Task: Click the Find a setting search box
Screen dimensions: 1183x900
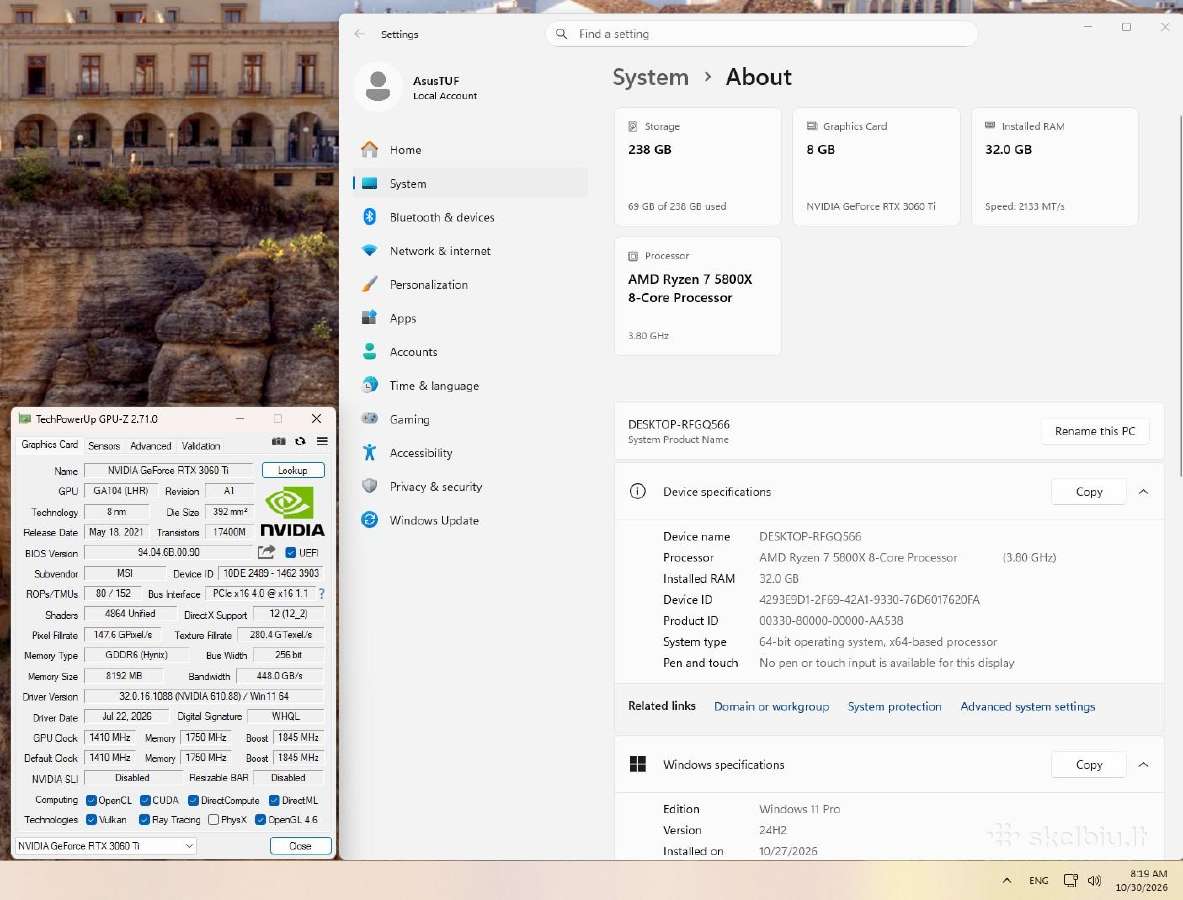Action: (x=761, y=34)
